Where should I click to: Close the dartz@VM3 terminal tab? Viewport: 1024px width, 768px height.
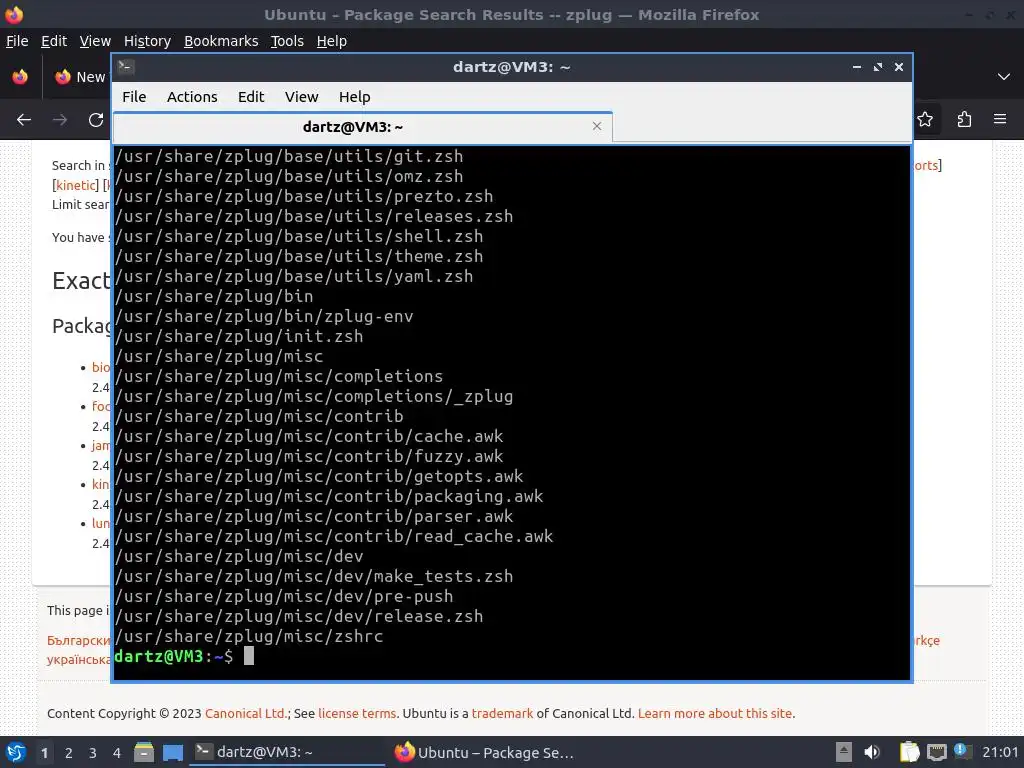click(596, 126)
